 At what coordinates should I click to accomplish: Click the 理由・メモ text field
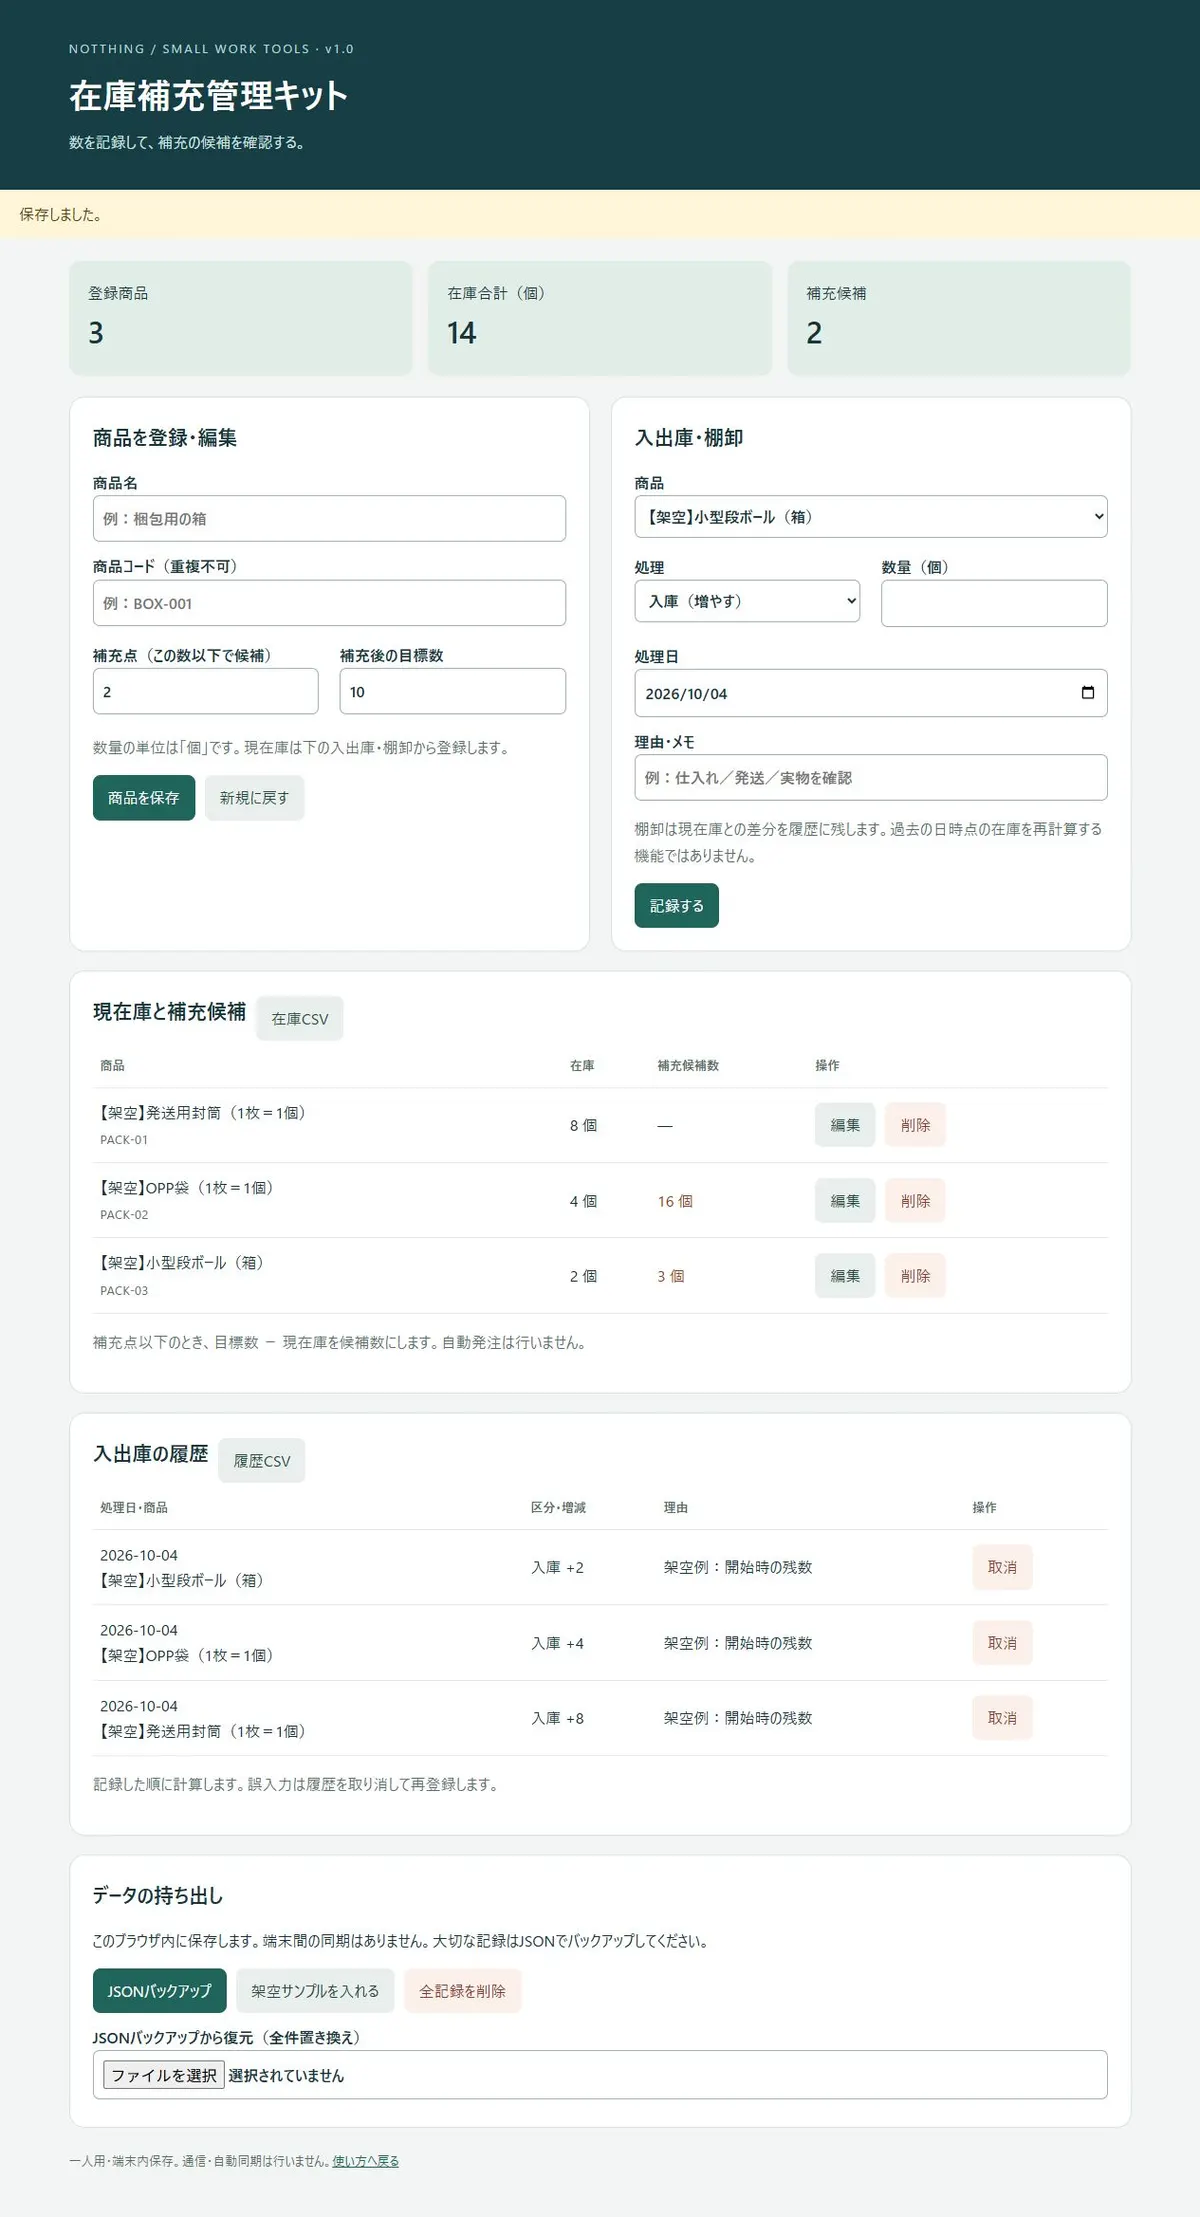871,777
